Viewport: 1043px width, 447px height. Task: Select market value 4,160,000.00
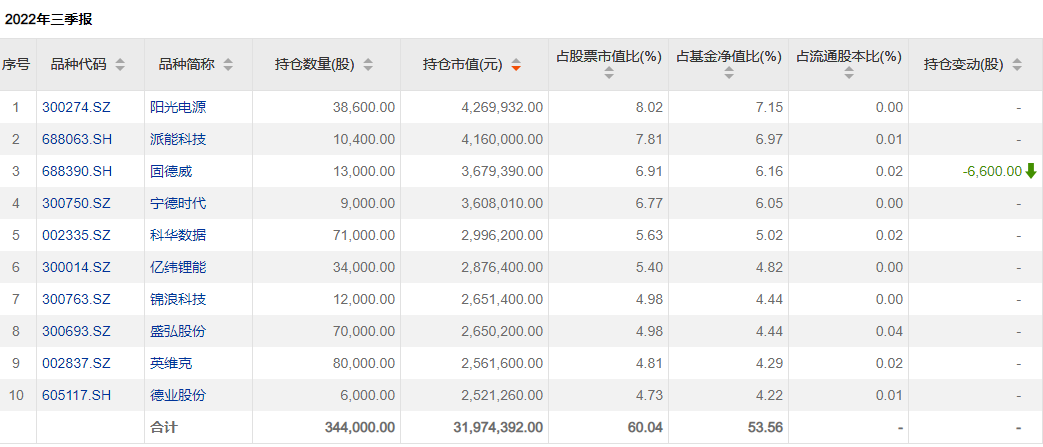pyautogui.click(x=502, y=139)
